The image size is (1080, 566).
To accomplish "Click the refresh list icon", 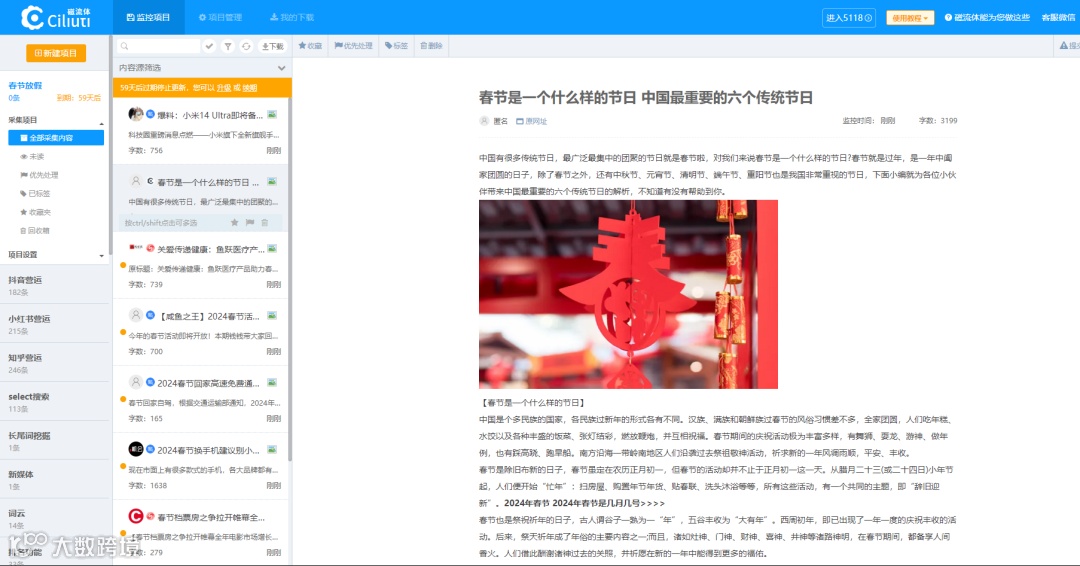I will coord(246,46).
